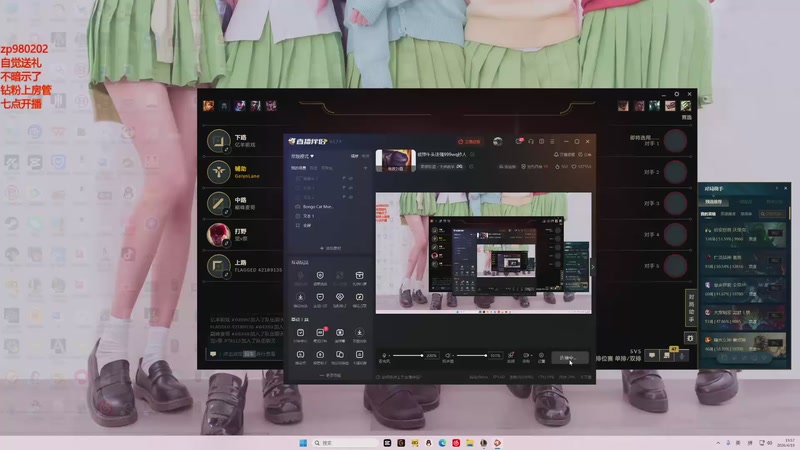This screenshot has height=450, width=800.
Task: Click the grey streaming status button at bottom right
Action: [x=570, y=358]
